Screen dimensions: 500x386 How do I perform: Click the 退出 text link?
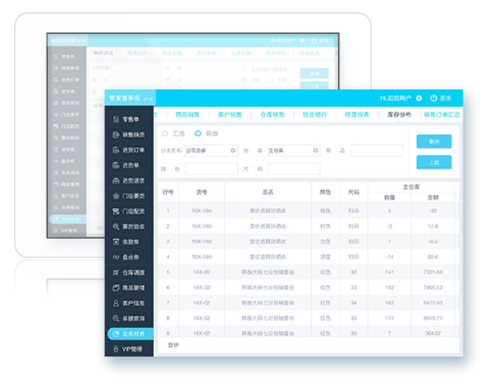pos(446,98)
